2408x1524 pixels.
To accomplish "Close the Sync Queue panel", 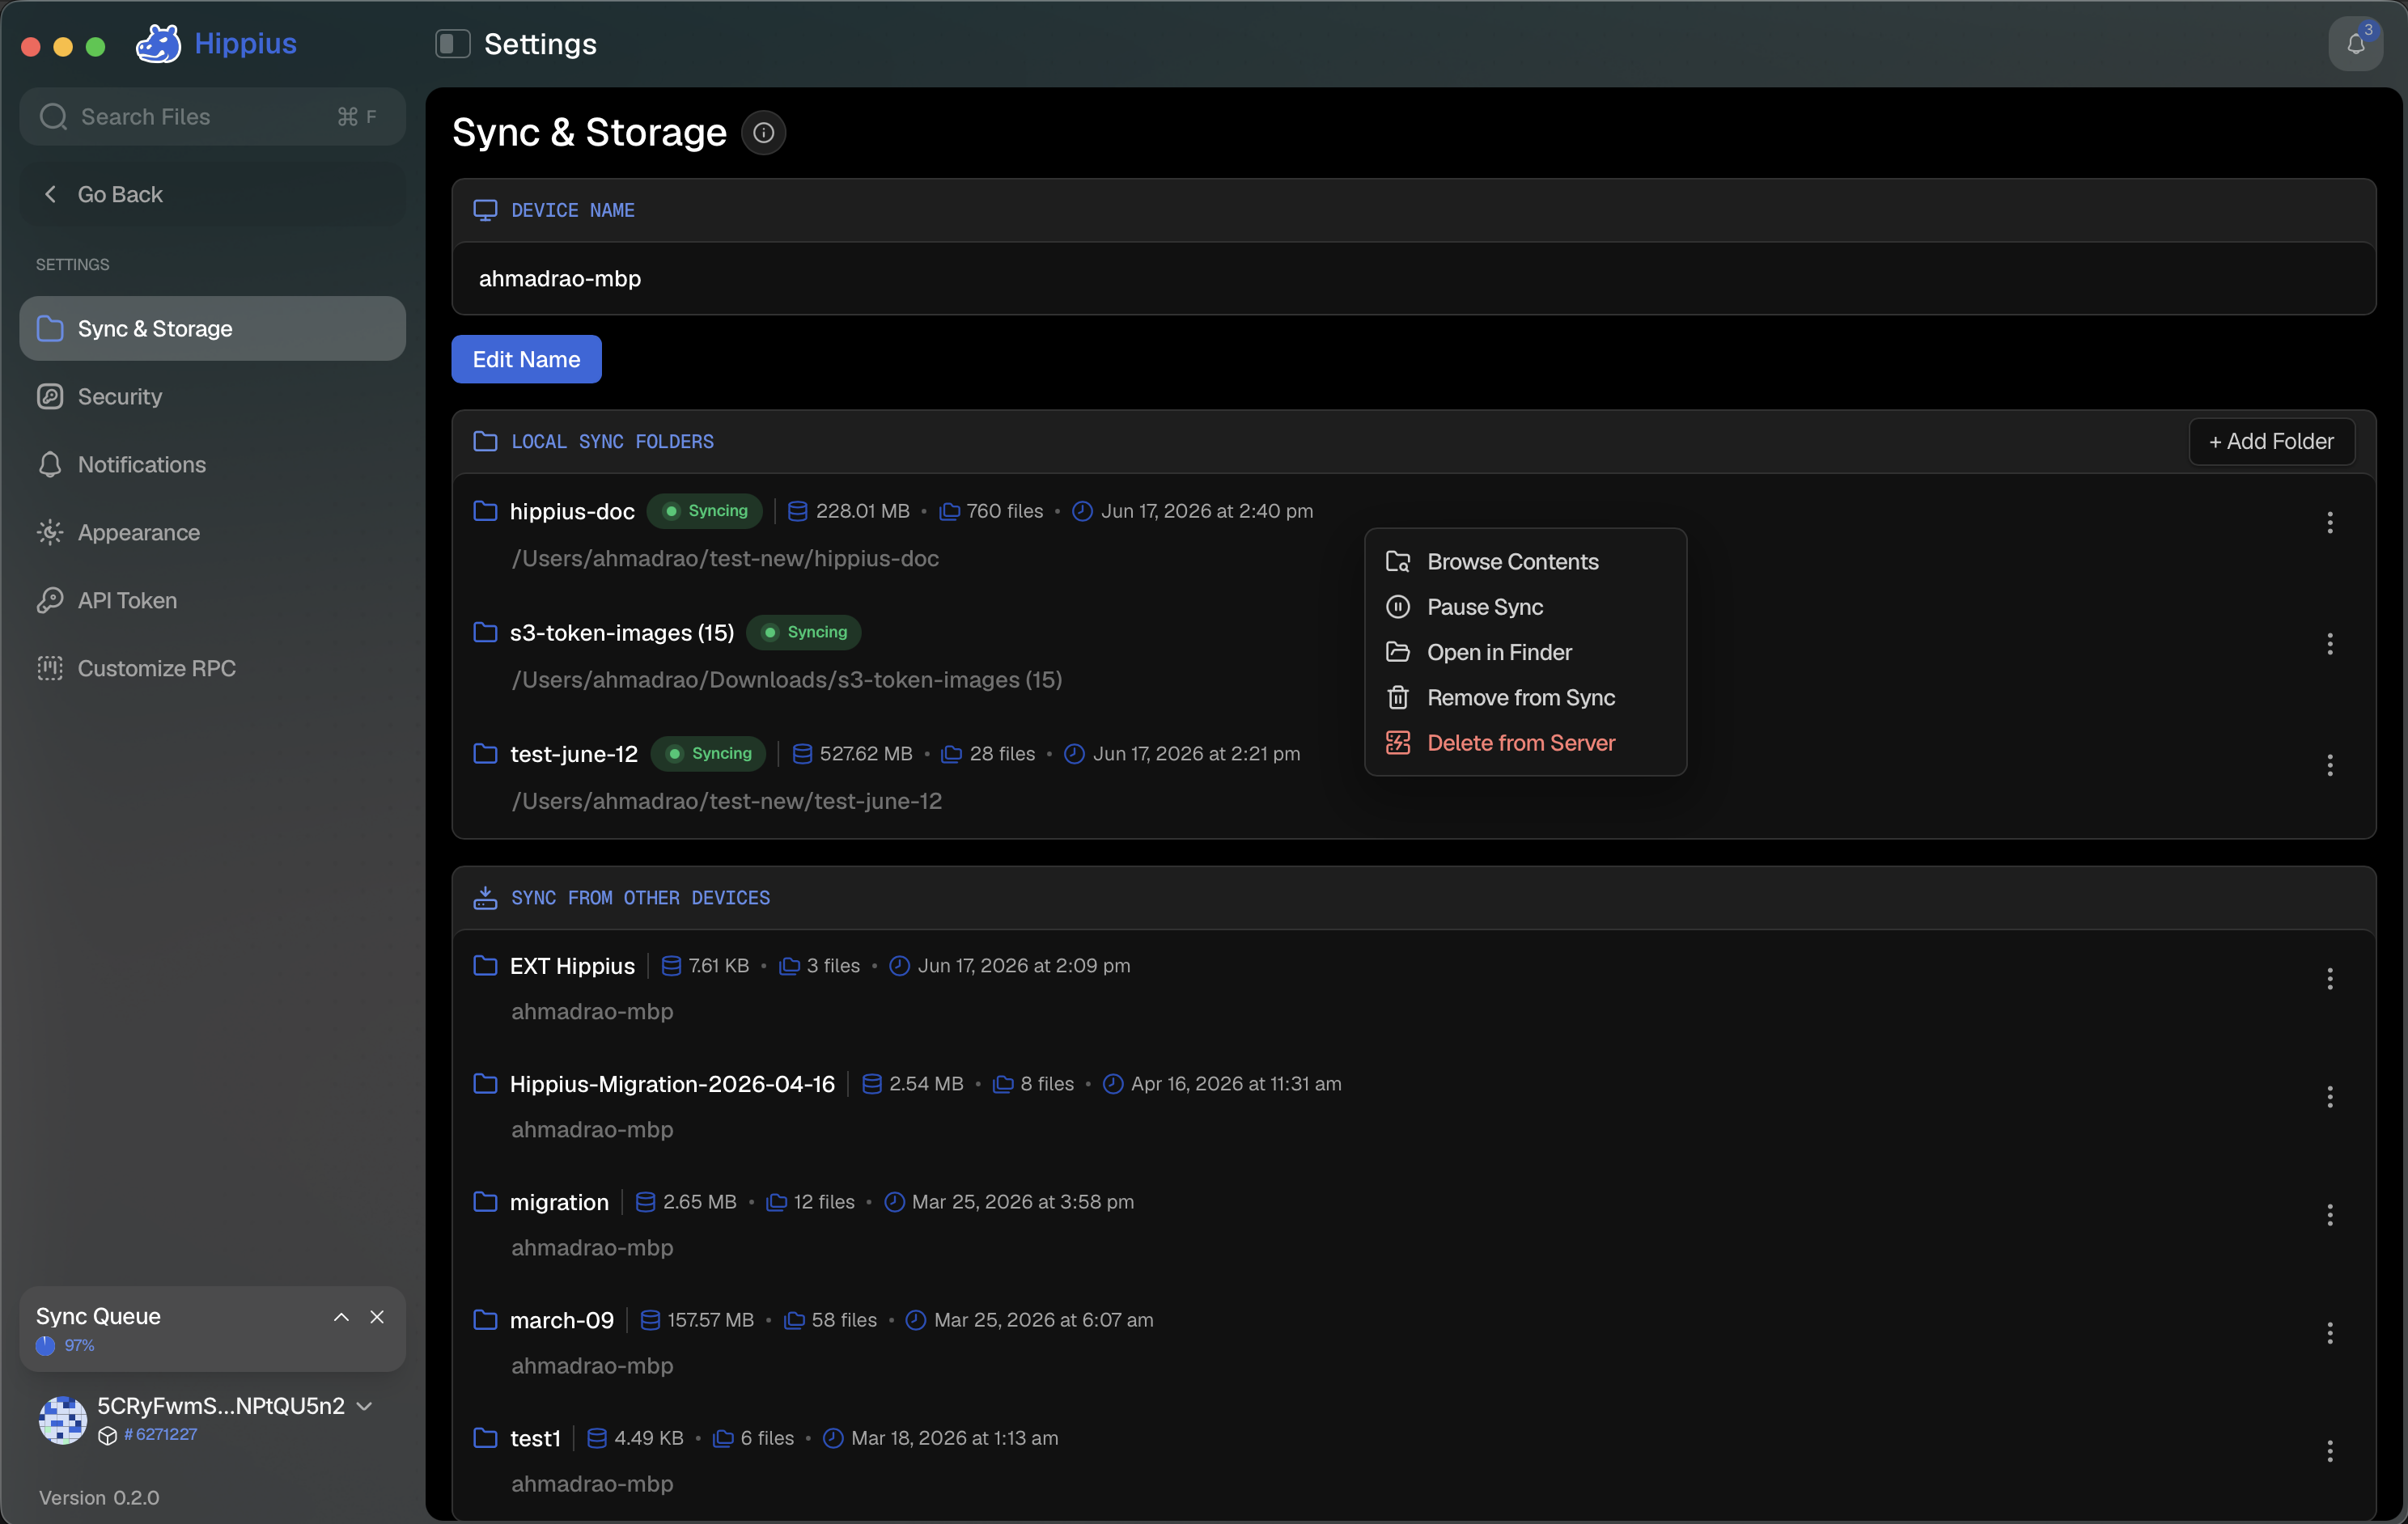I will coord(377,1317).
